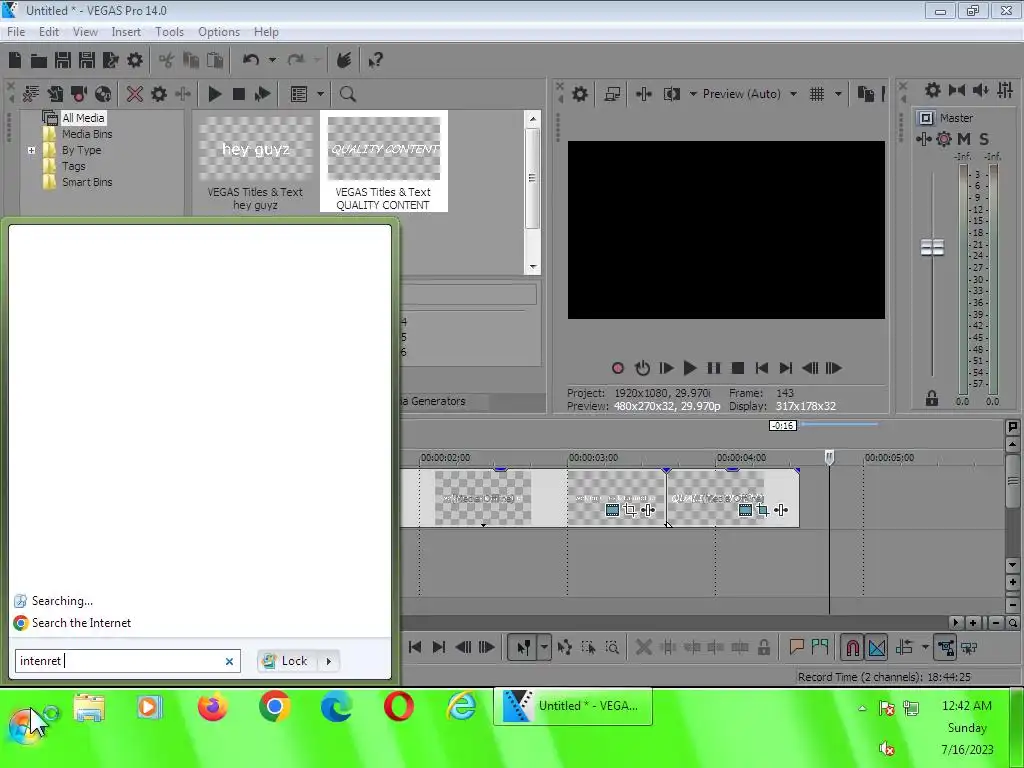Open the Views dropdown in Project Media
Image resolution: width=1024 pixels, height=768 pixels.
coord(320,94)
